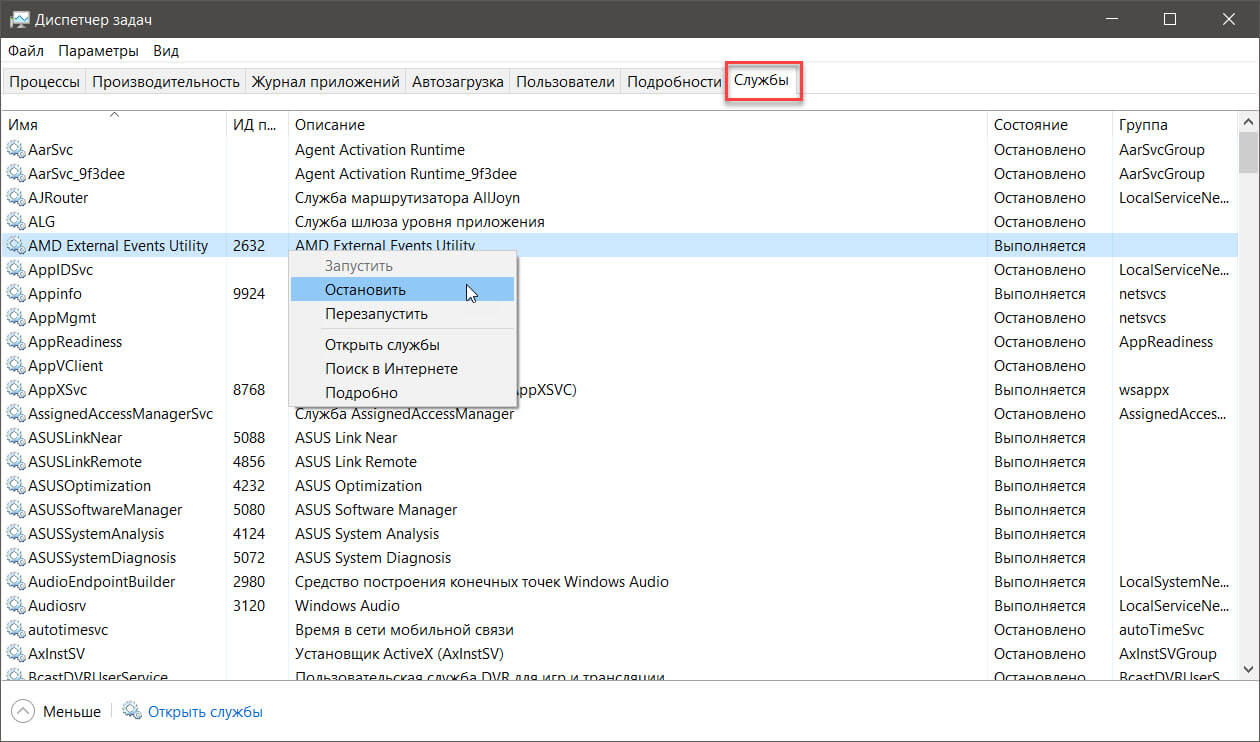The height and width of the screenshot is (742, 1260).
Task: Open the Параметры menu
Action: (x=98, y=51)
